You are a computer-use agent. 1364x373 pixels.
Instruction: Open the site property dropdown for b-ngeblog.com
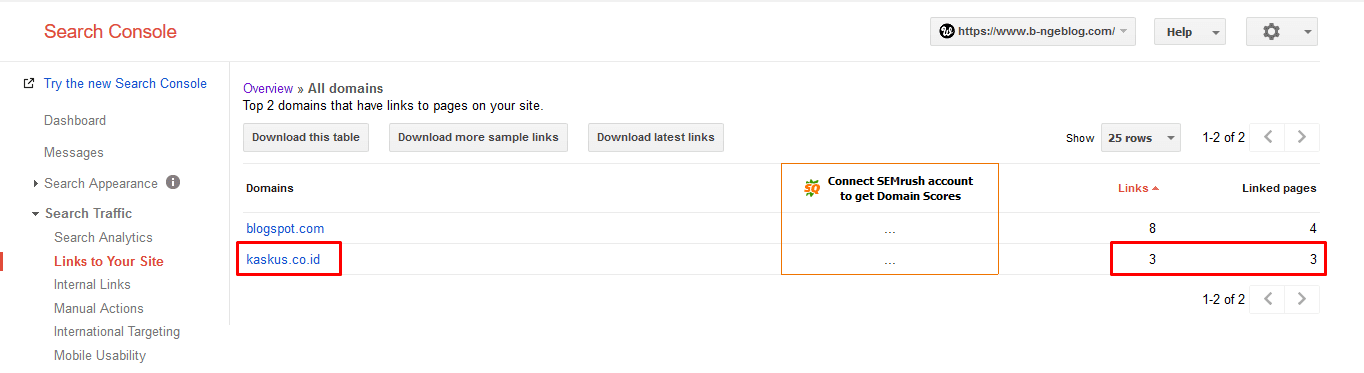[x=1034, y=32]
